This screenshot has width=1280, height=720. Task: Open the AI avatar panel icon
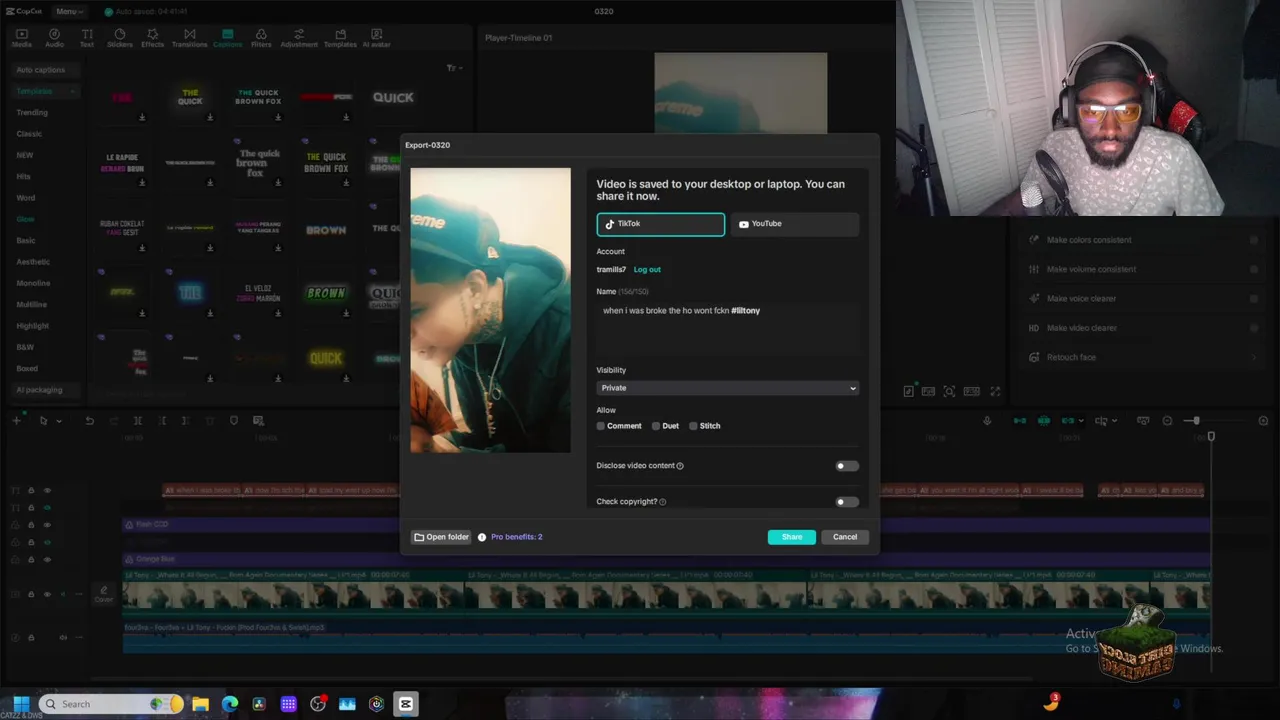[377, 38]
